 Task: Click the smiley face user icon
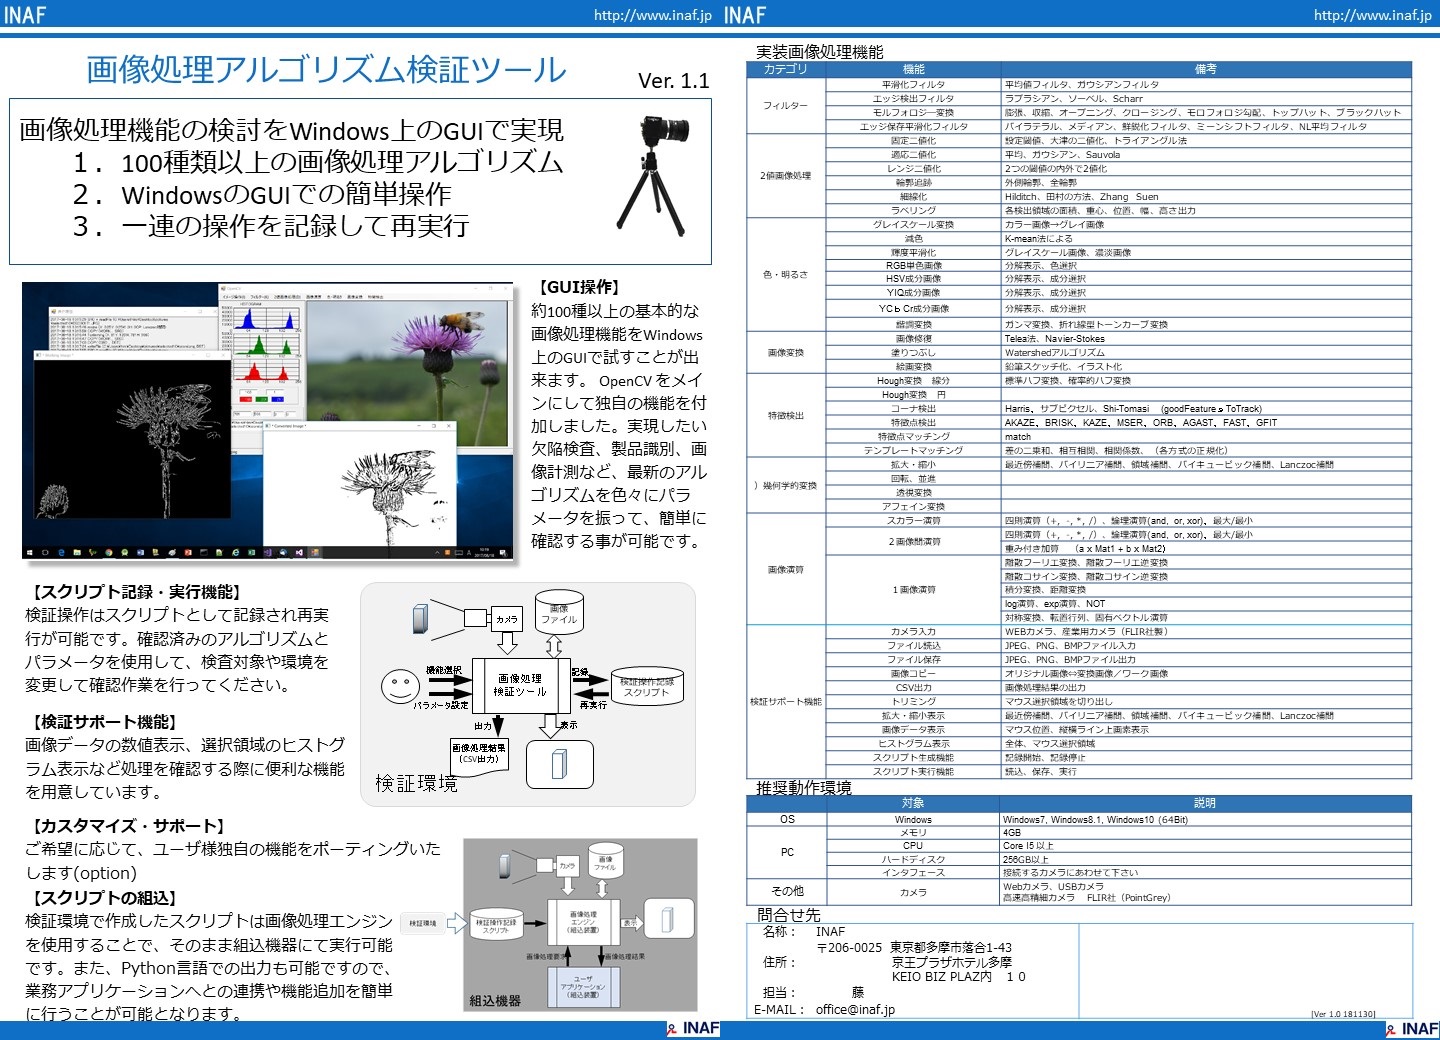click(x=400, y=687)
